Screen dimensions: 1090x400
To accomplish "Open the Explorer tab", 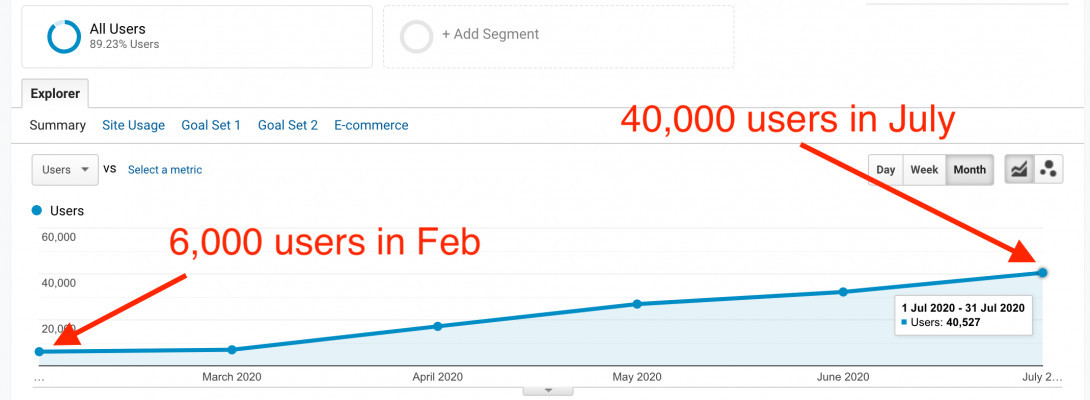I will coord(56,93).
